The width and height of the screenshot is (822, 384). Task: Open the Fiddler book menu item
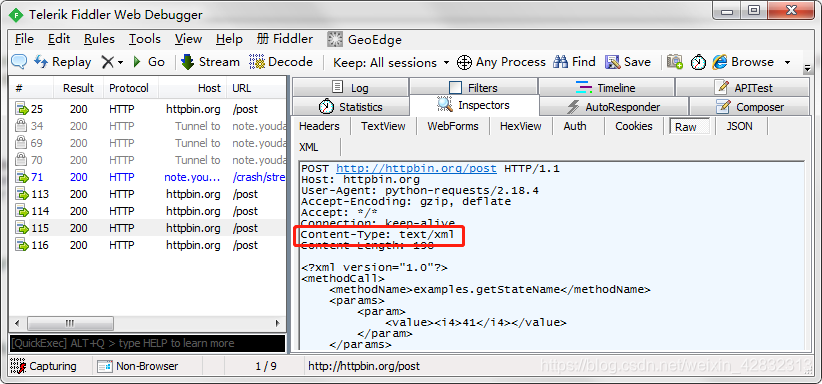[285, 39]
